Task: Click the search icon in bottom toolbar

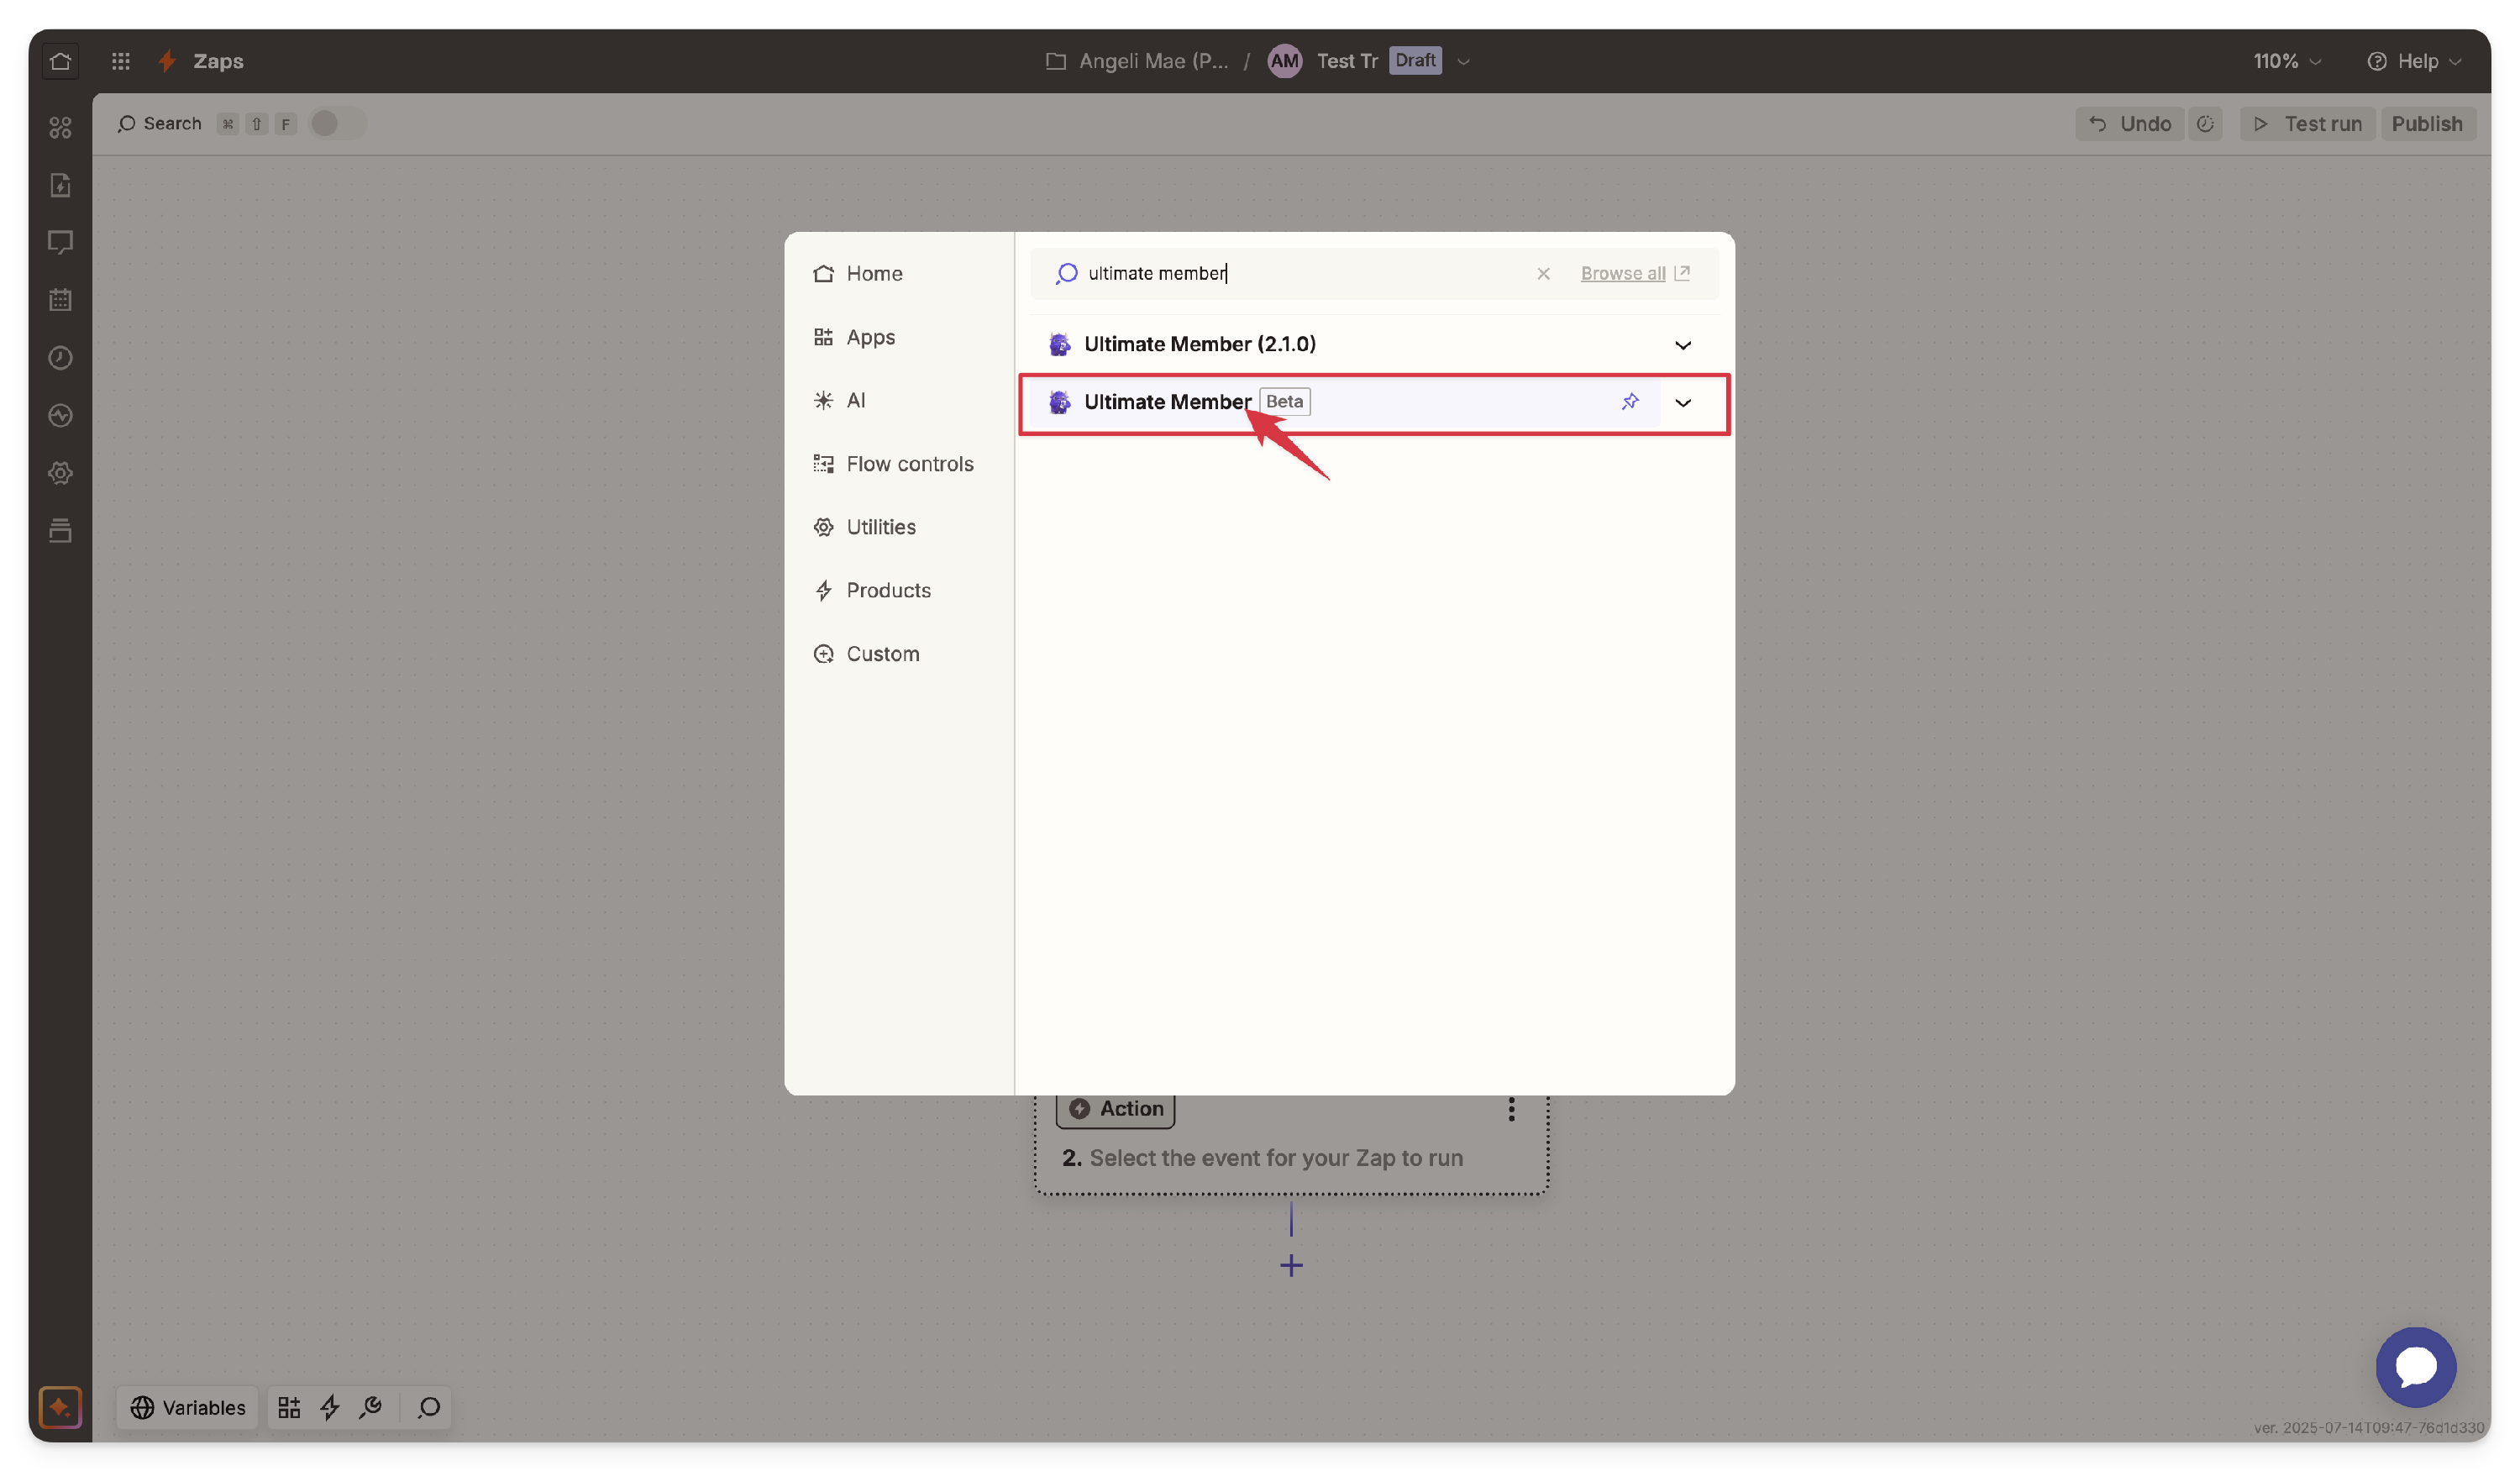Action: point(429,1407)
